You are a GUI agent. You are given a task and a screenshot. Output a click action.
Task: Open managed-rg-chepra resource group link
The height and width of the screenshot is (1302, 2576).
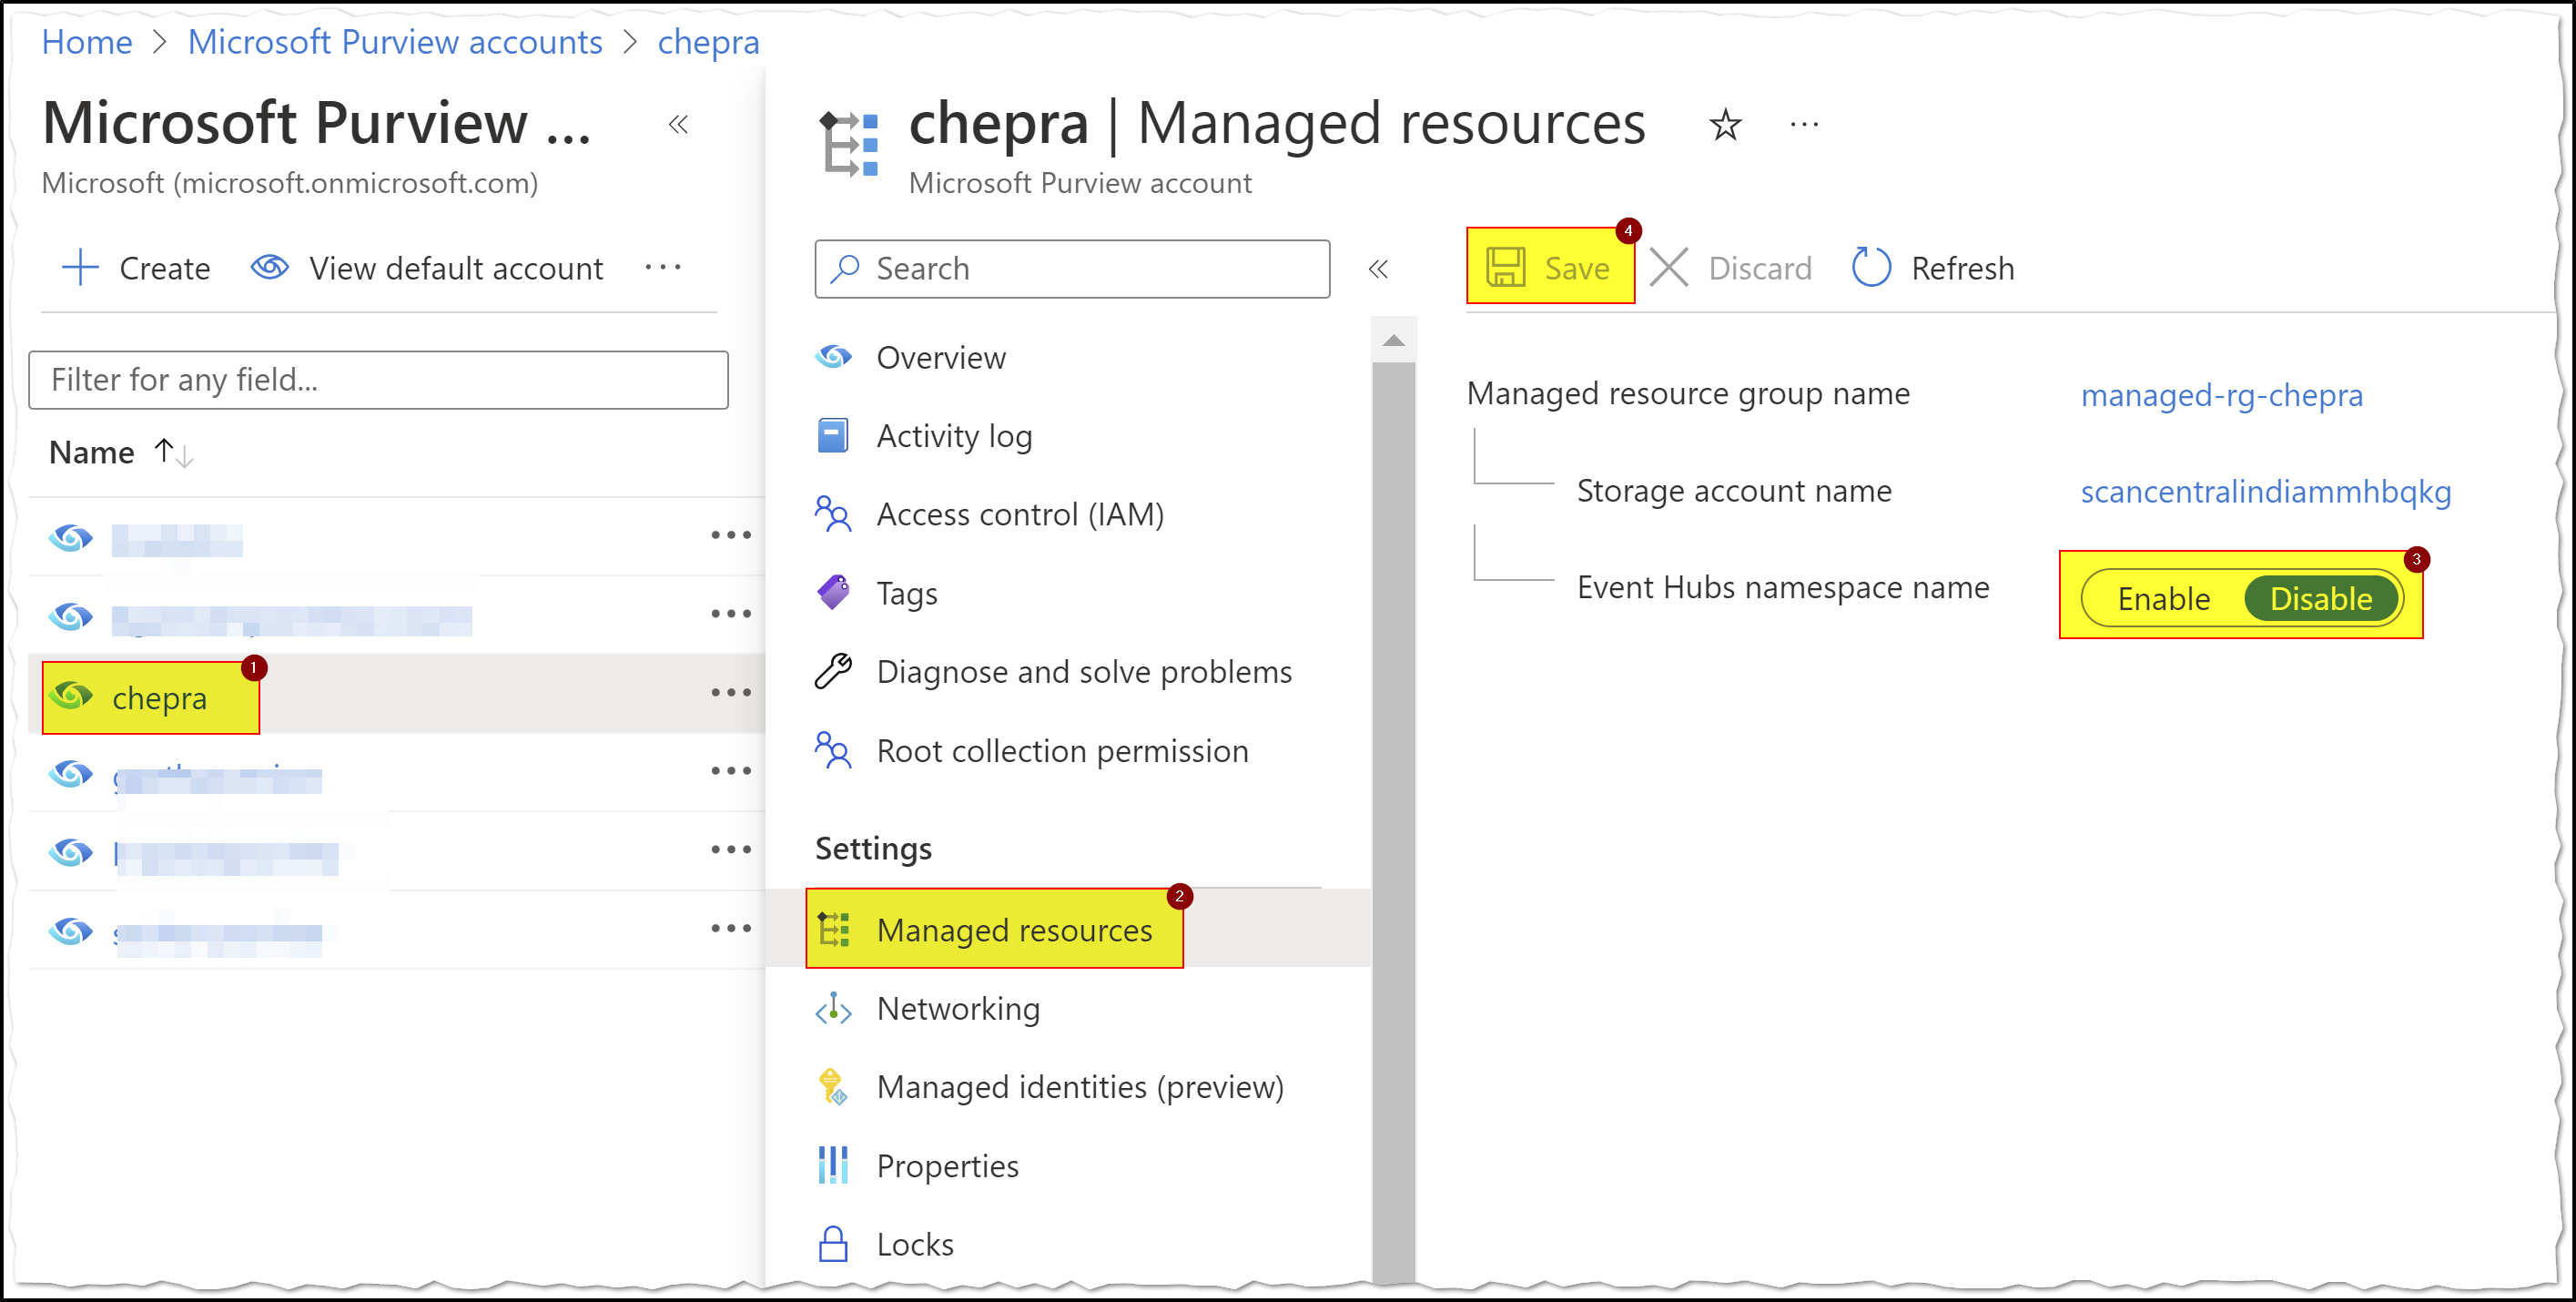coord(2221,395)
